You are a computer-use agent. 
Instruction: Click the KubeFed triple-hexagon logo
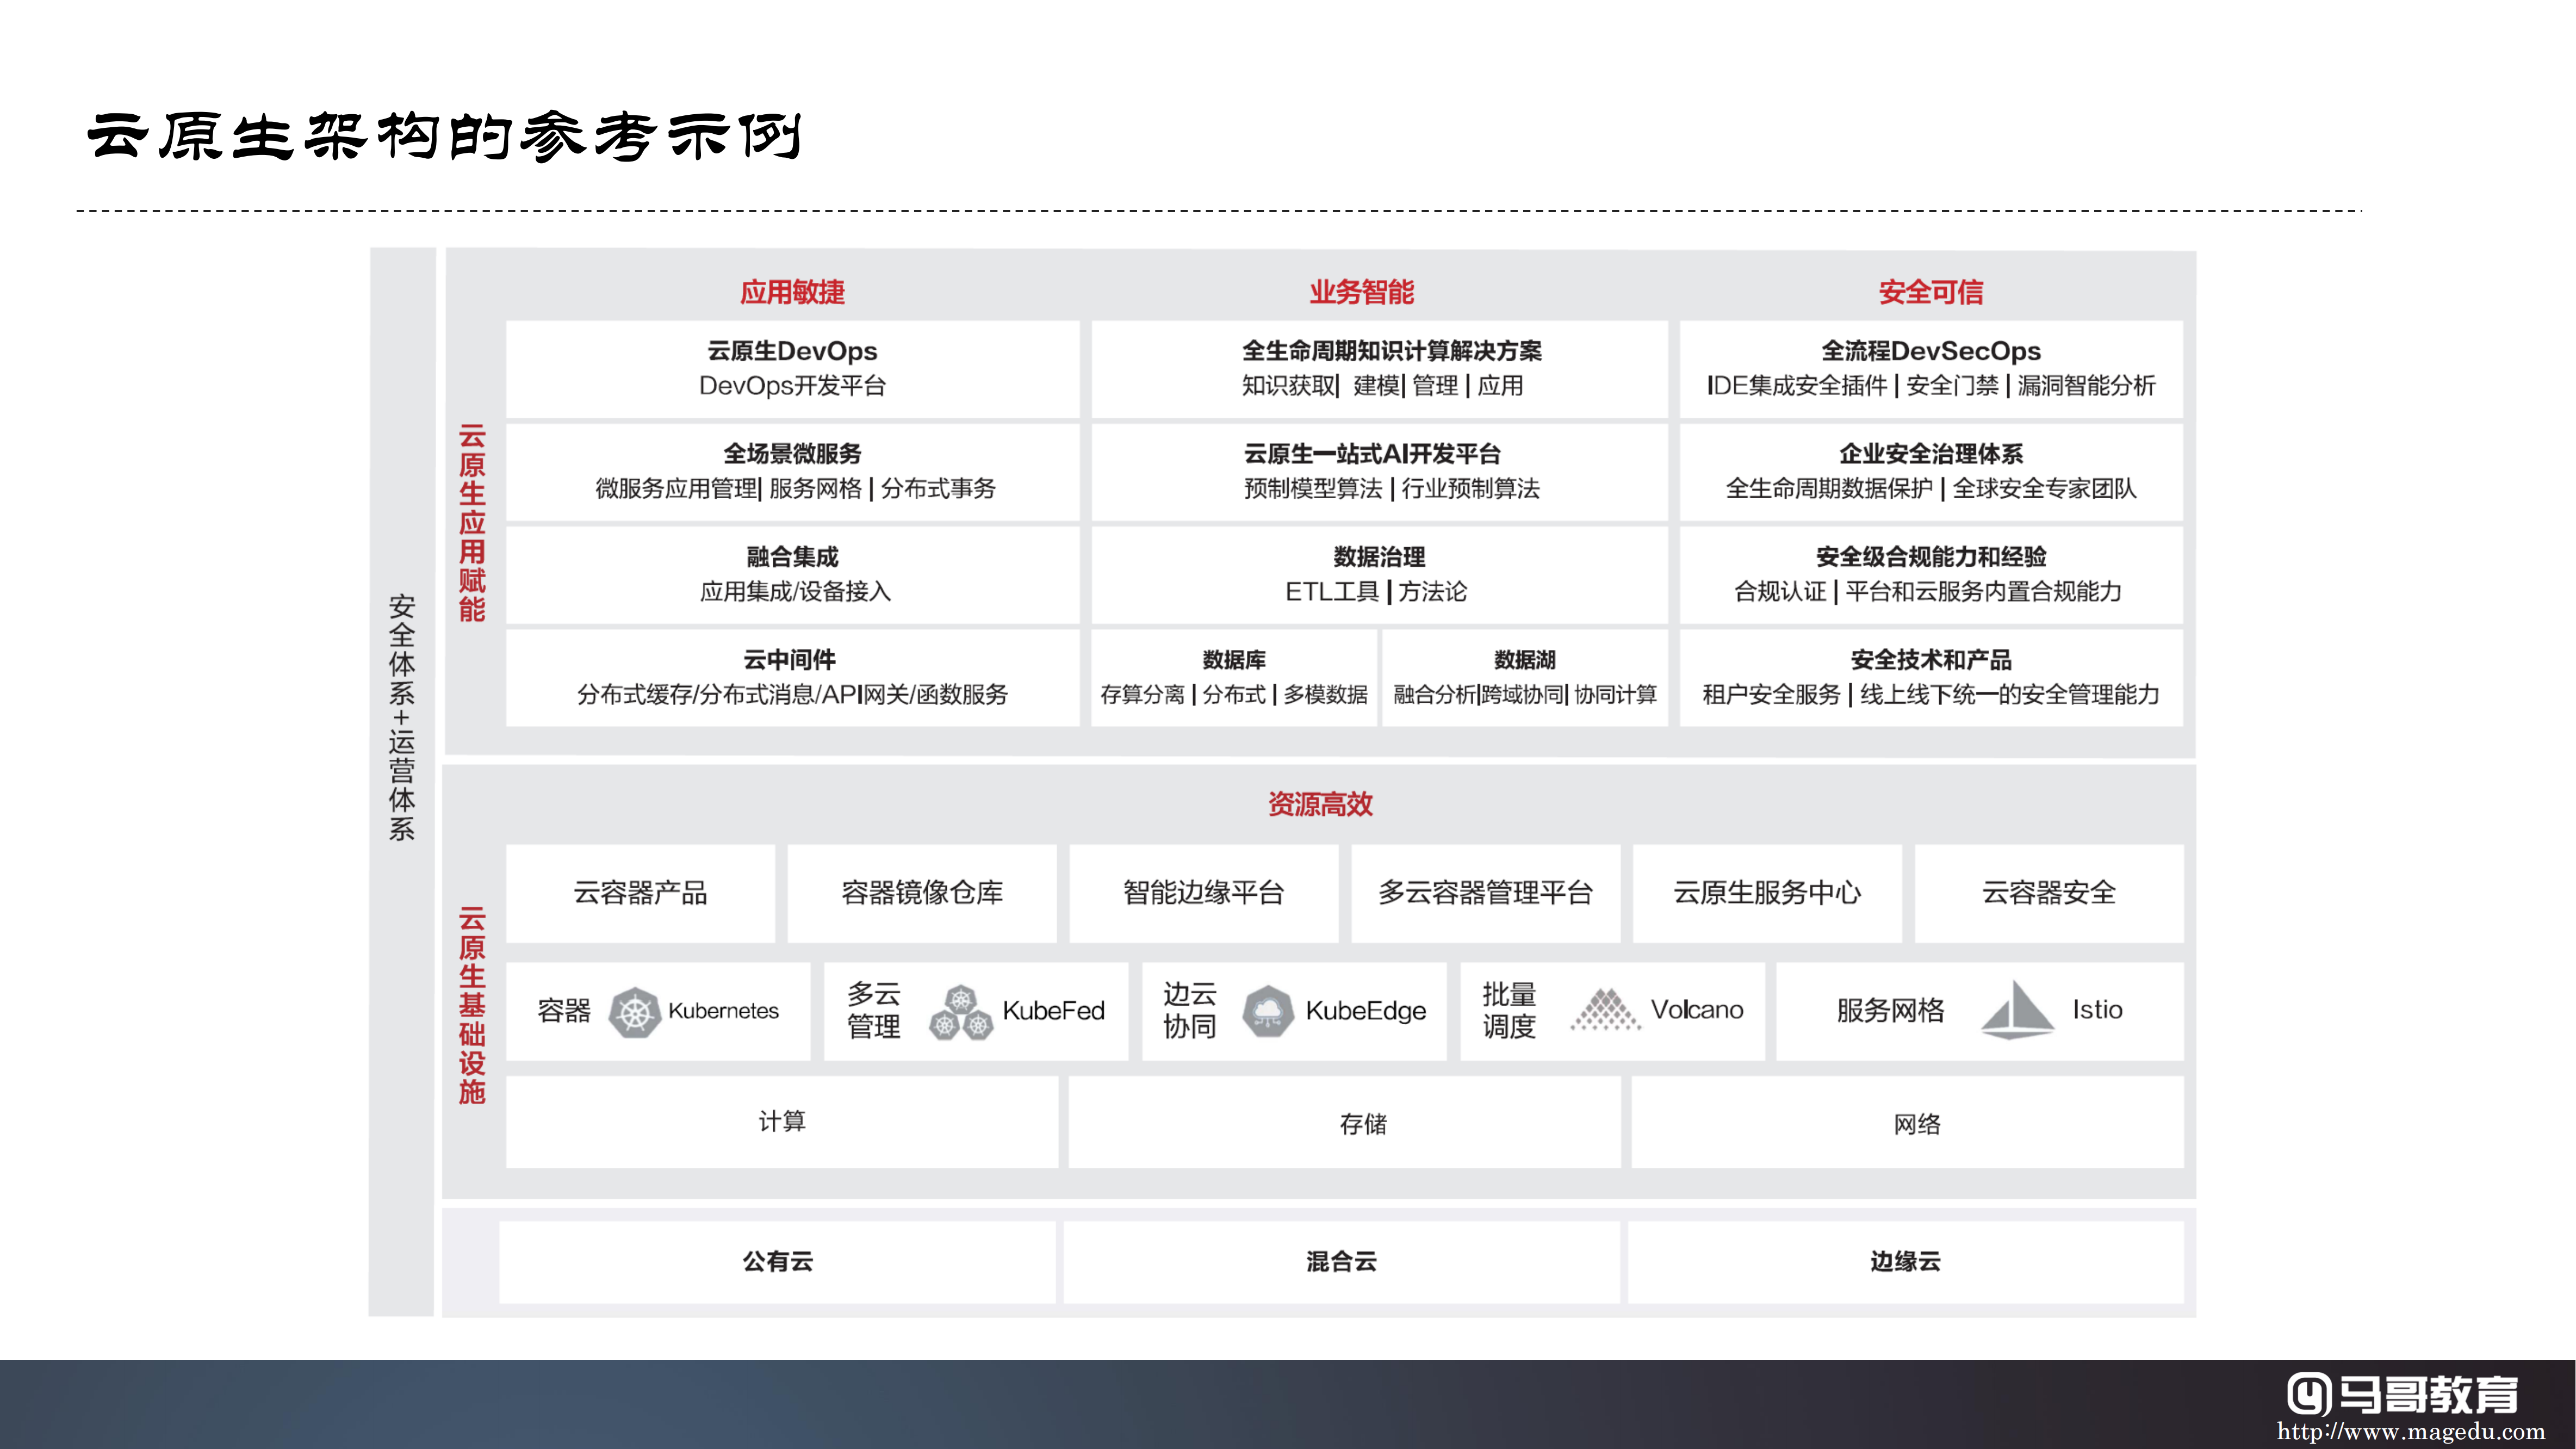[960, 1012]
